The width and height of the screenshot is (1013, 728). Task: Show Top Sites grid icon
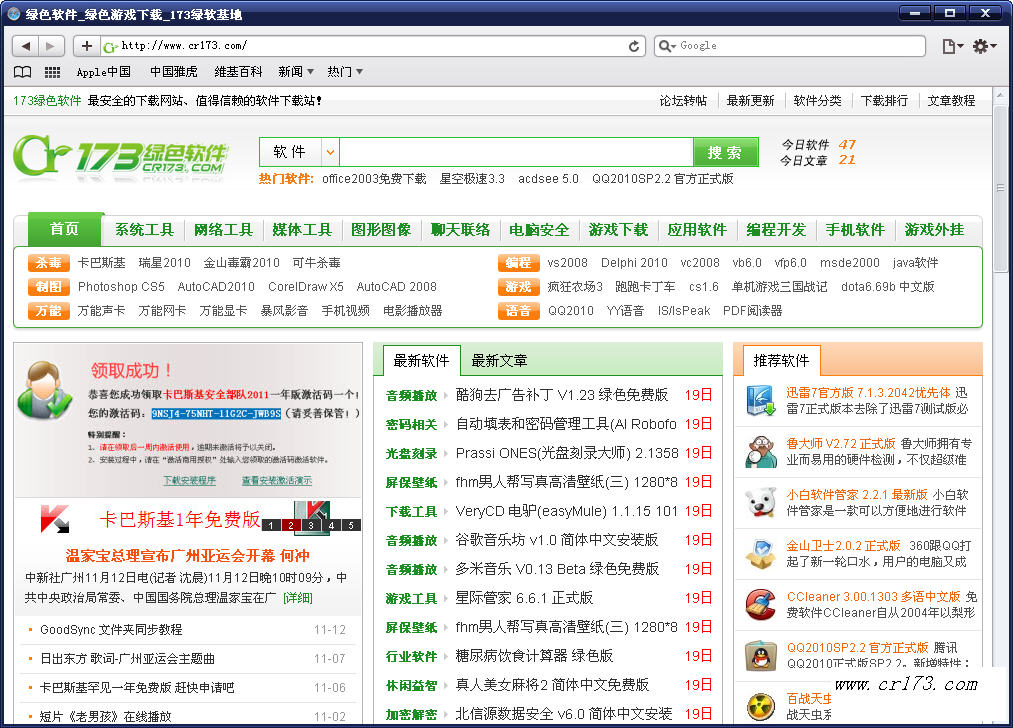pos(52,72)
